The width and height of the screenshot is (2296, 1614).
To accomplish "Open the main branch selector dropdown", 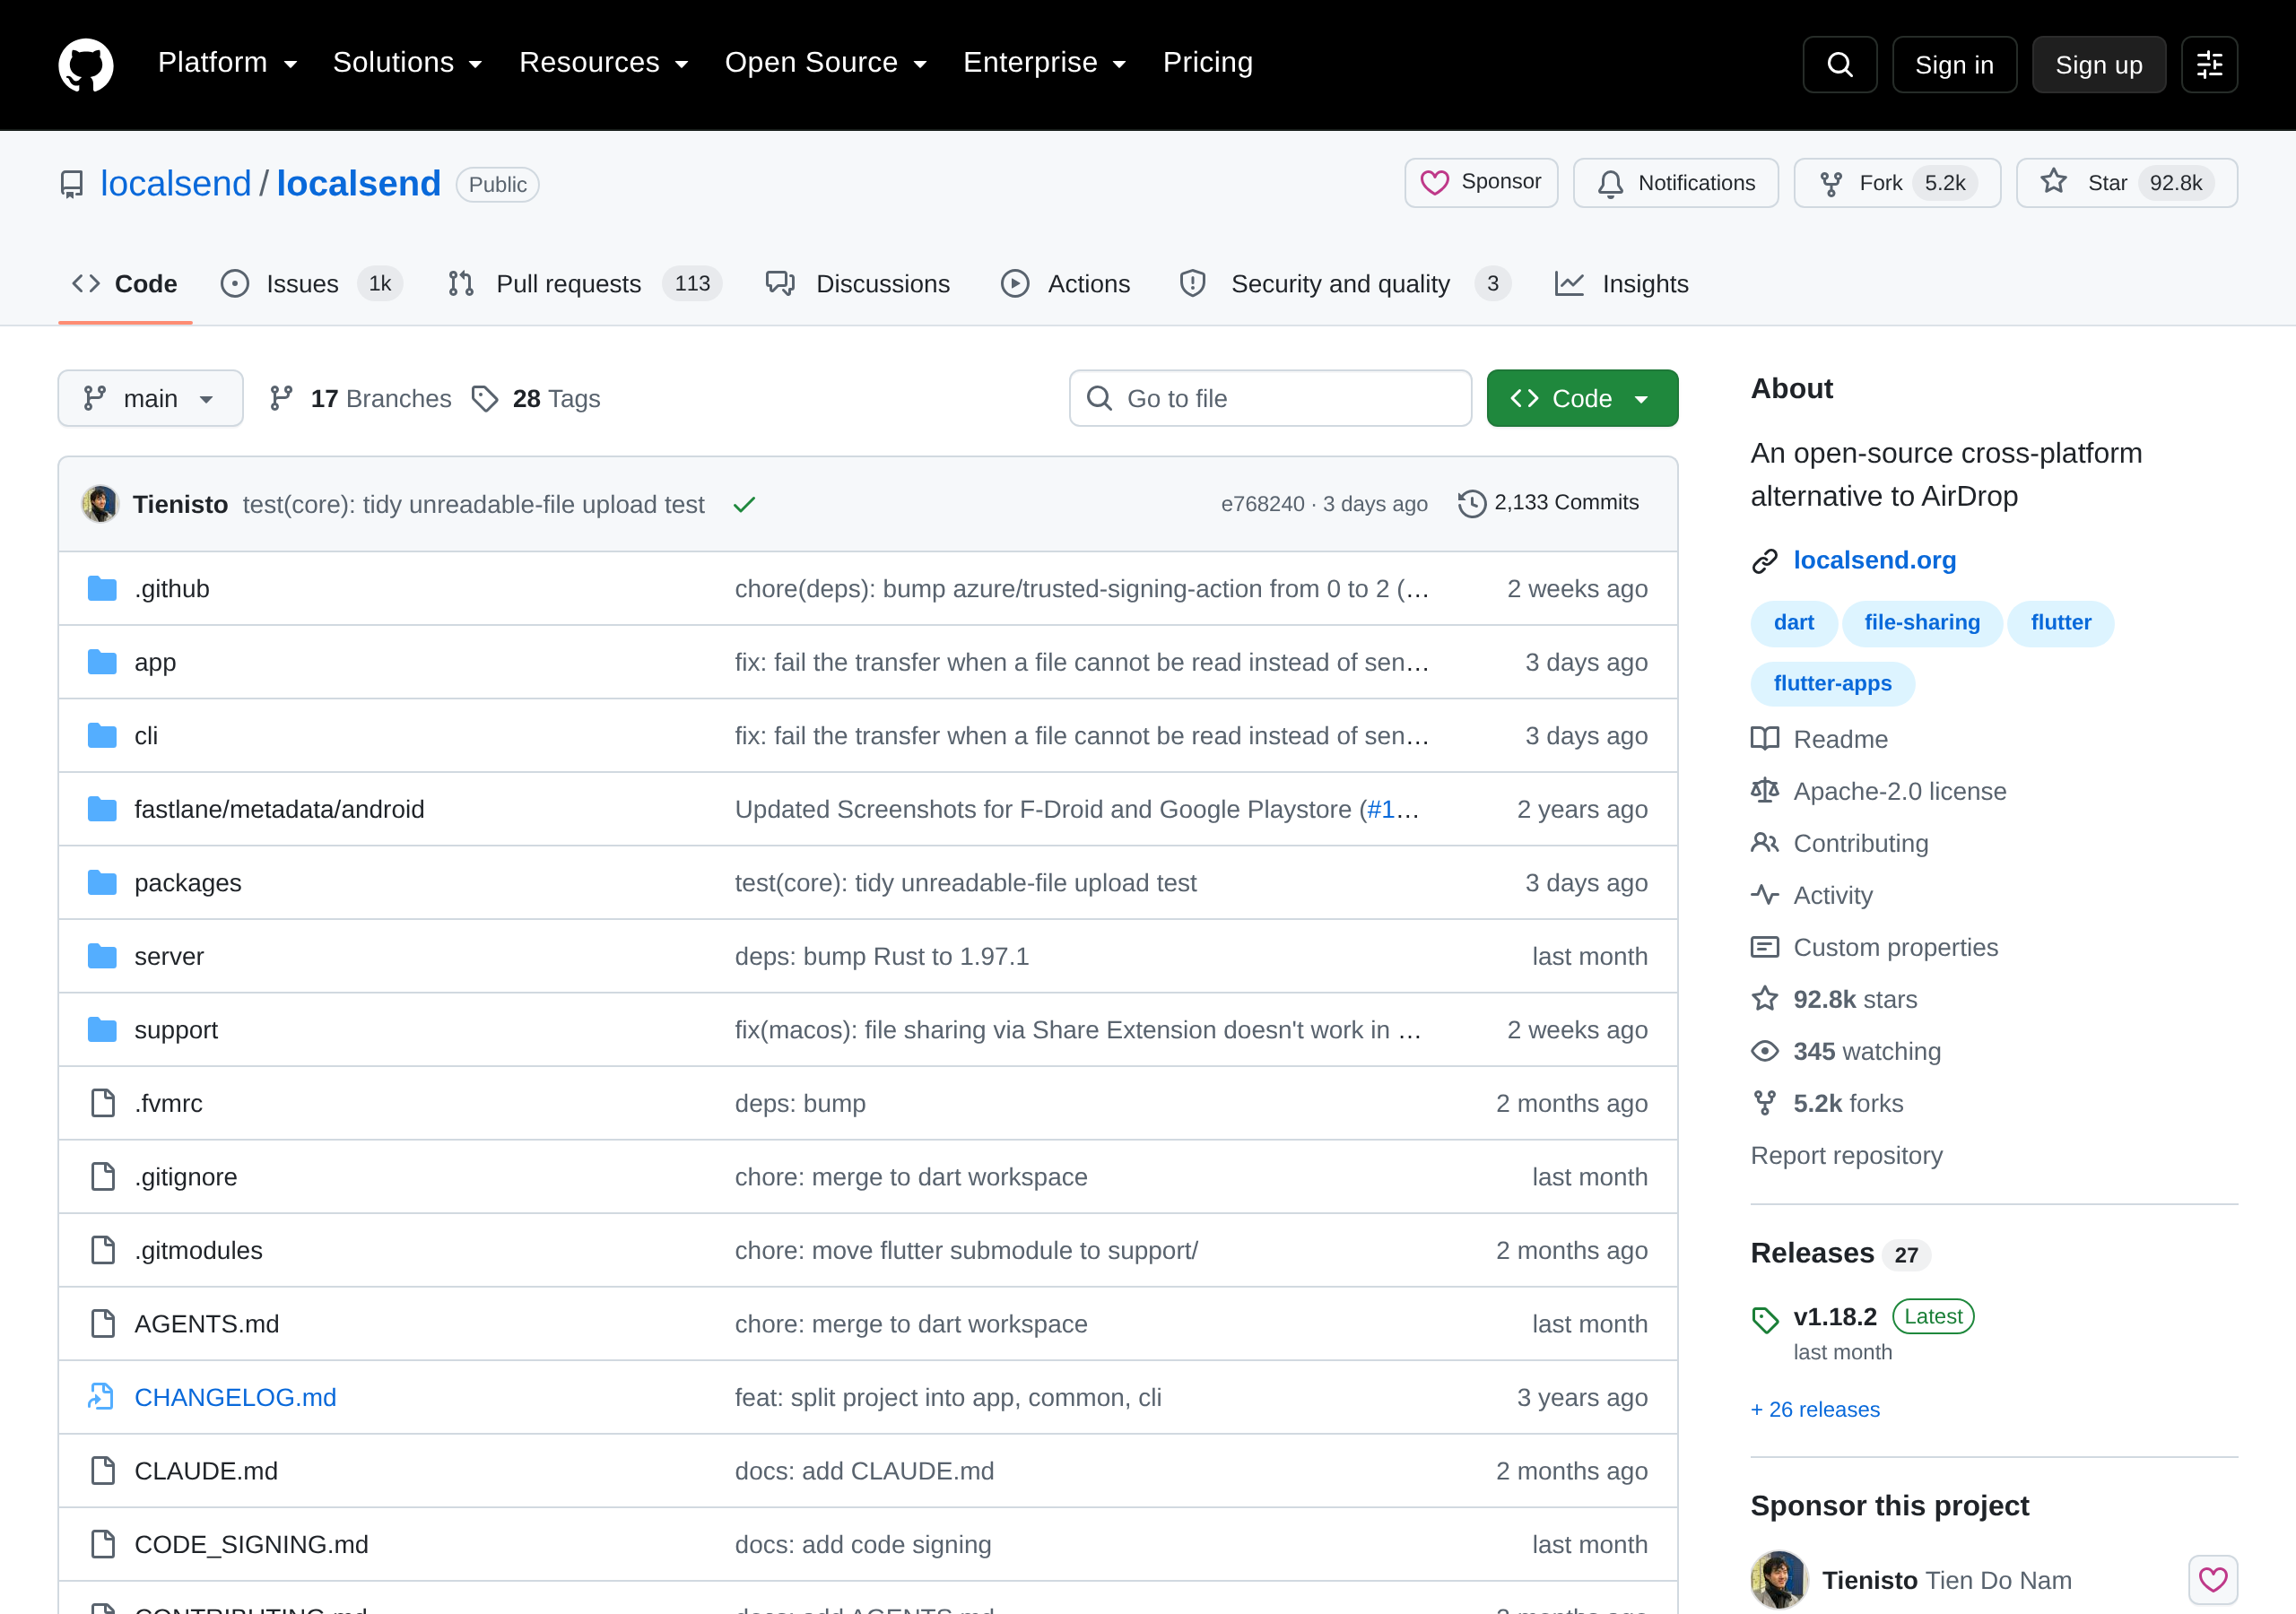I will (150, 398).
